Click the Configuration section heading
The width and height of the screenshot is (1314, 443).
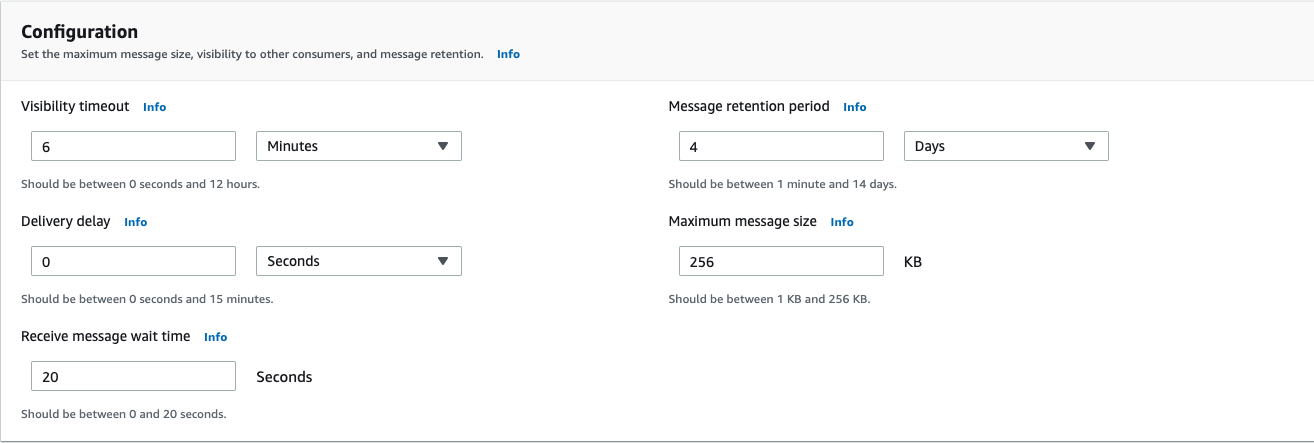point(80,32)
